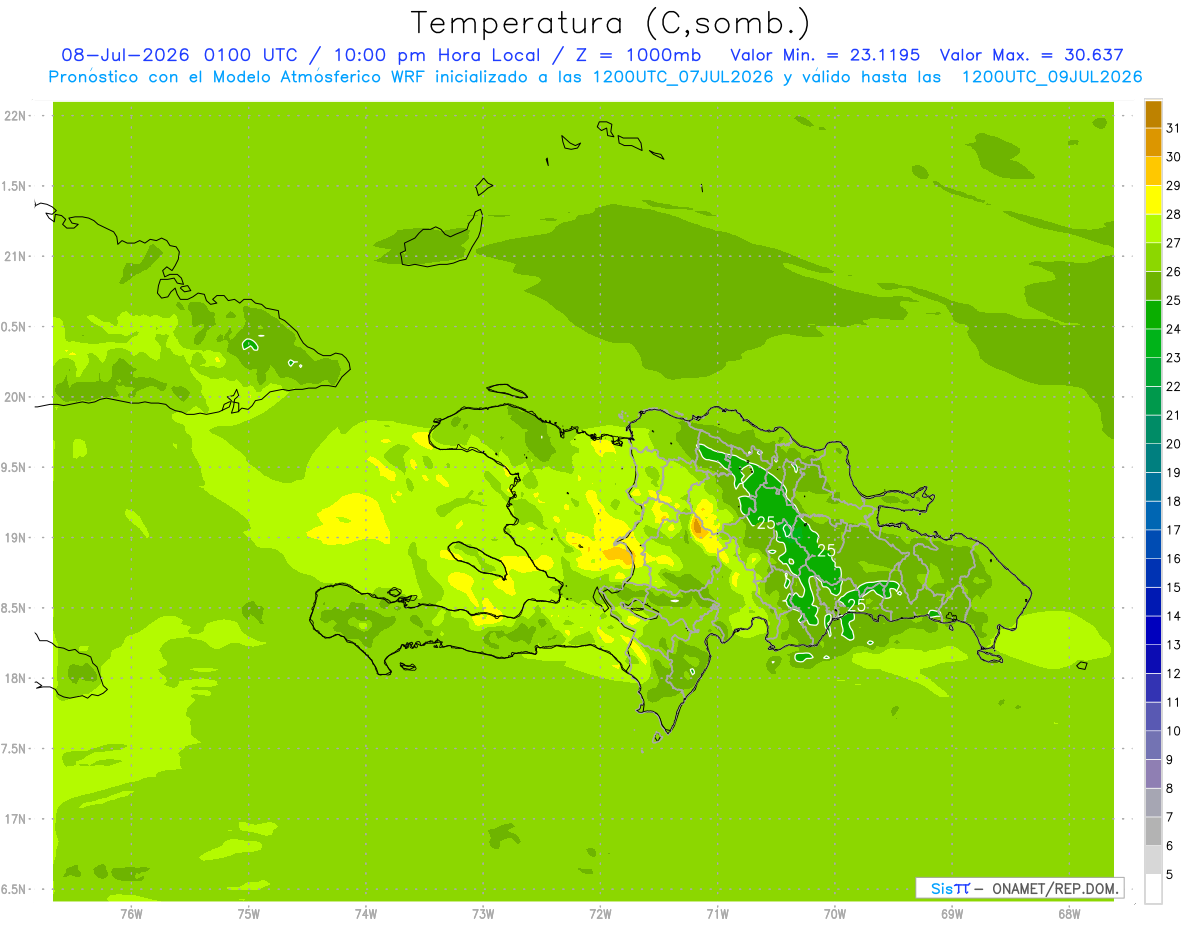Click the "1200UTC_09JUL2026" valid-until time

1052,77
